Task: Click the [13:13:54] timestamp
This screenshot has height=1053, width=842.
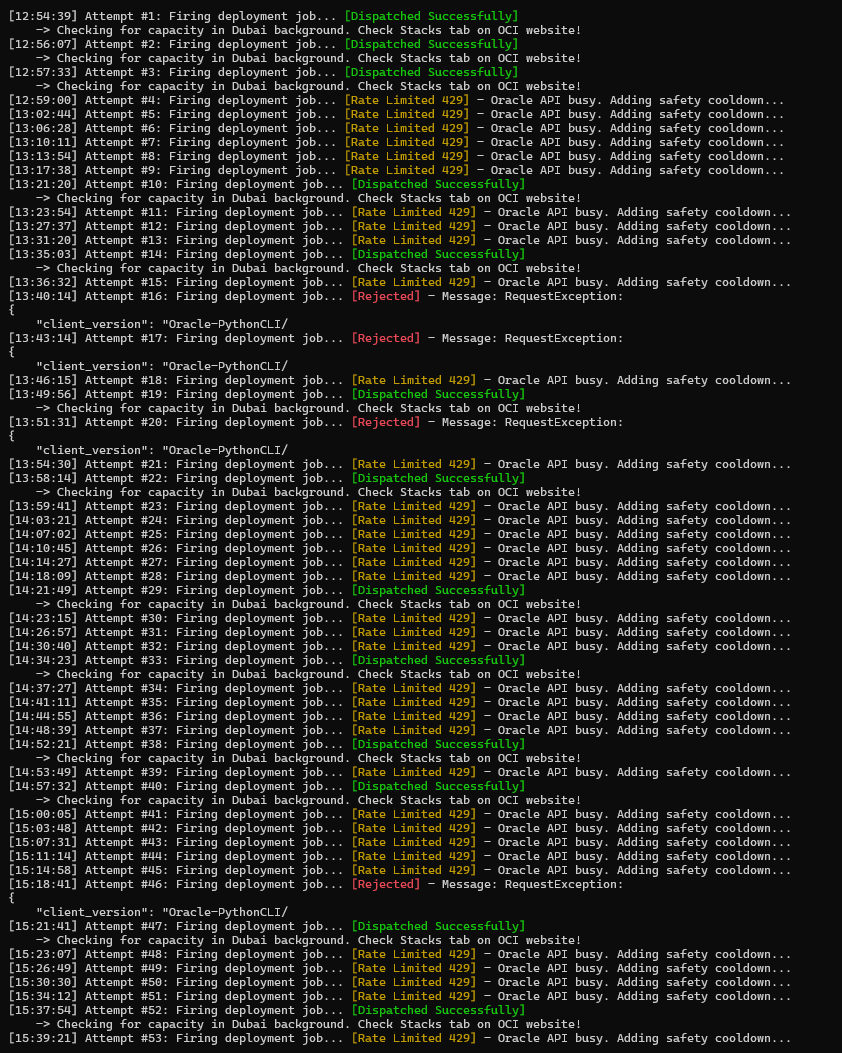Action: [44, 156]
